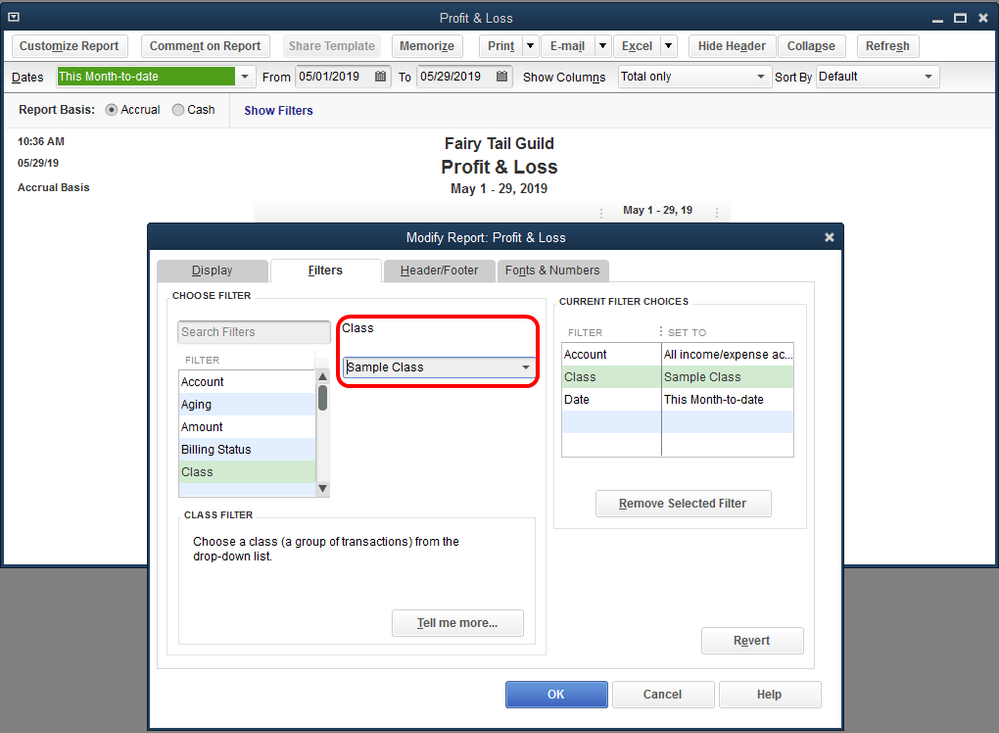This screenshot has width=999, height=733.
Task: Select Account in the filter list
Action: pyautogui.click(x=247, y=382)
